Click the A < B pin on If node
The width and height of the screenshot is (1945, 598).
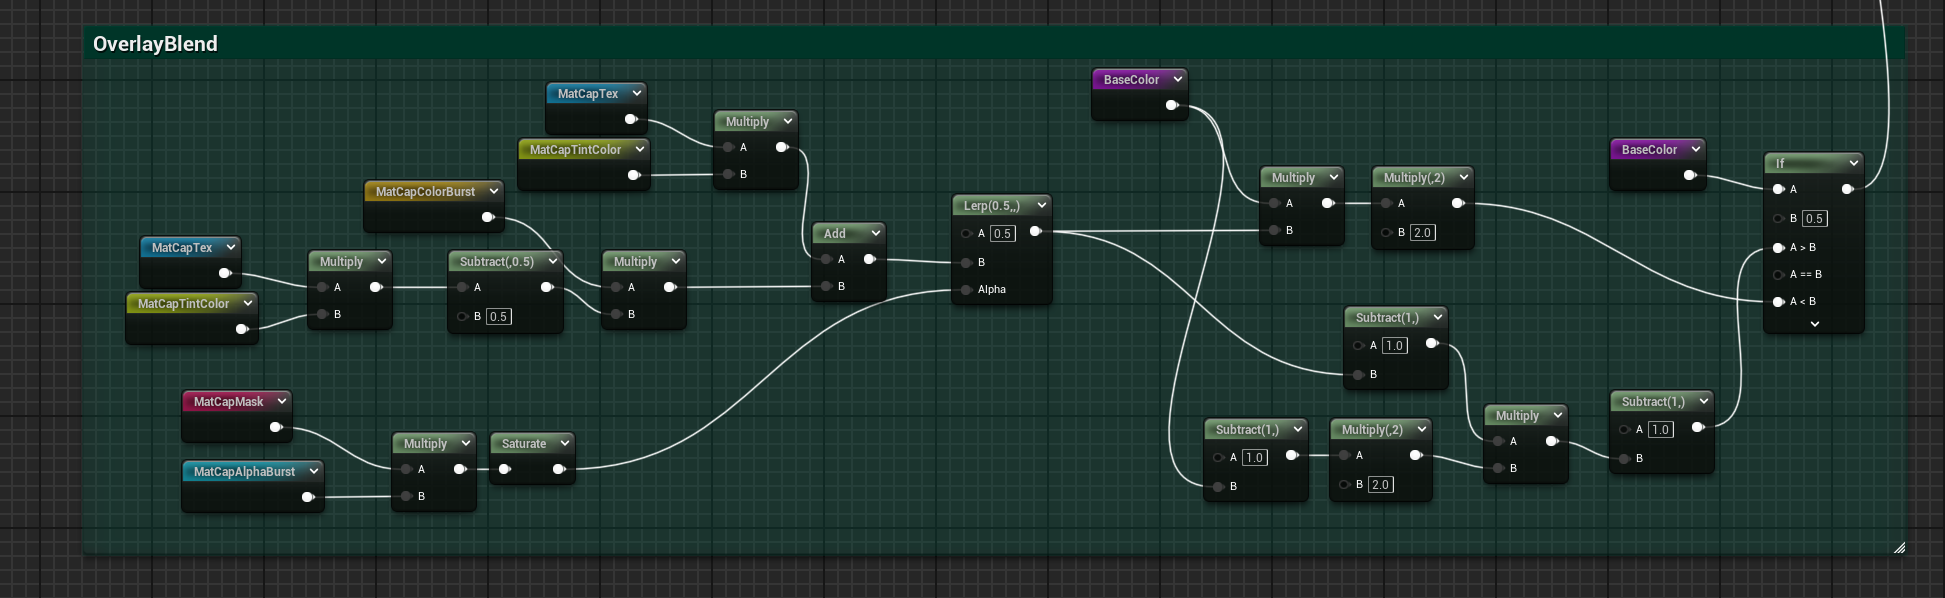tap(1779, 301)
